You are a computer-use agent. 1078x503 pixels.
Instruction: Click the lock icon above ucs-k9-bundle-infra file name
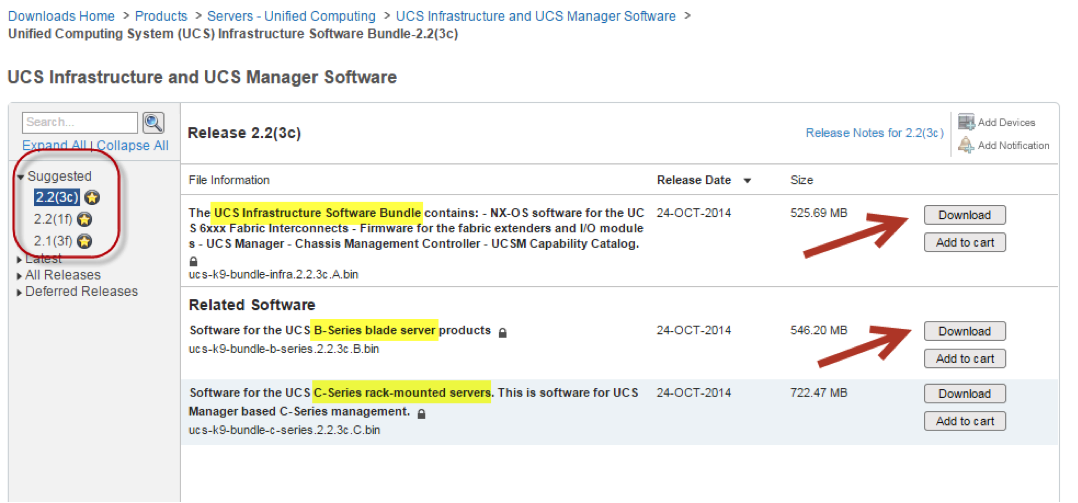click(x=193, y=261)
